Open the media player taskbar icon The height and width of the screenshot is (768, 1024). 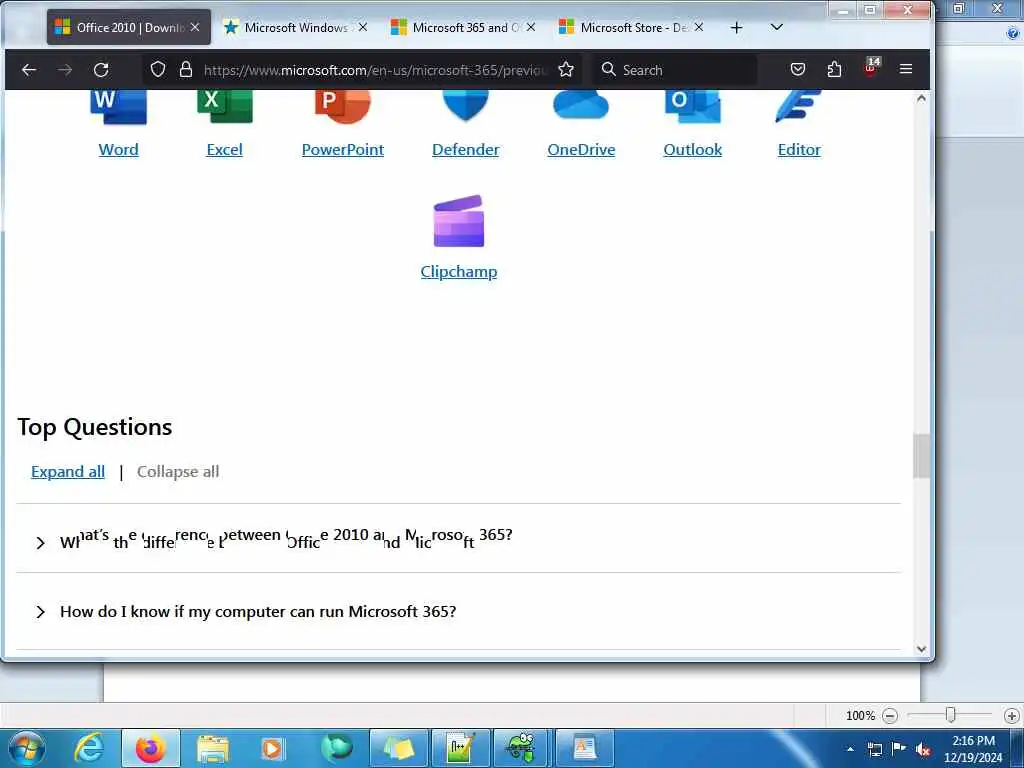click(272, 748)
